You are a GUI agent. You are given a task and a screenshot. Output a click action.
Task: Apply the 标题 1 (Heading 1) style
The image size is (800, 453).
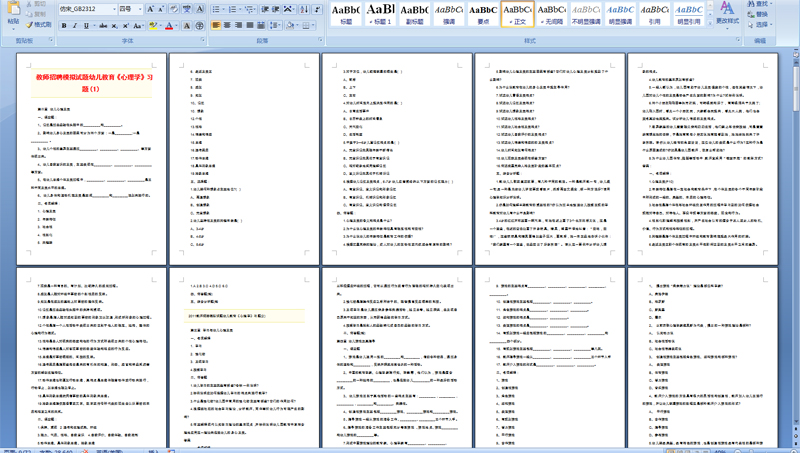pos(381,14)
